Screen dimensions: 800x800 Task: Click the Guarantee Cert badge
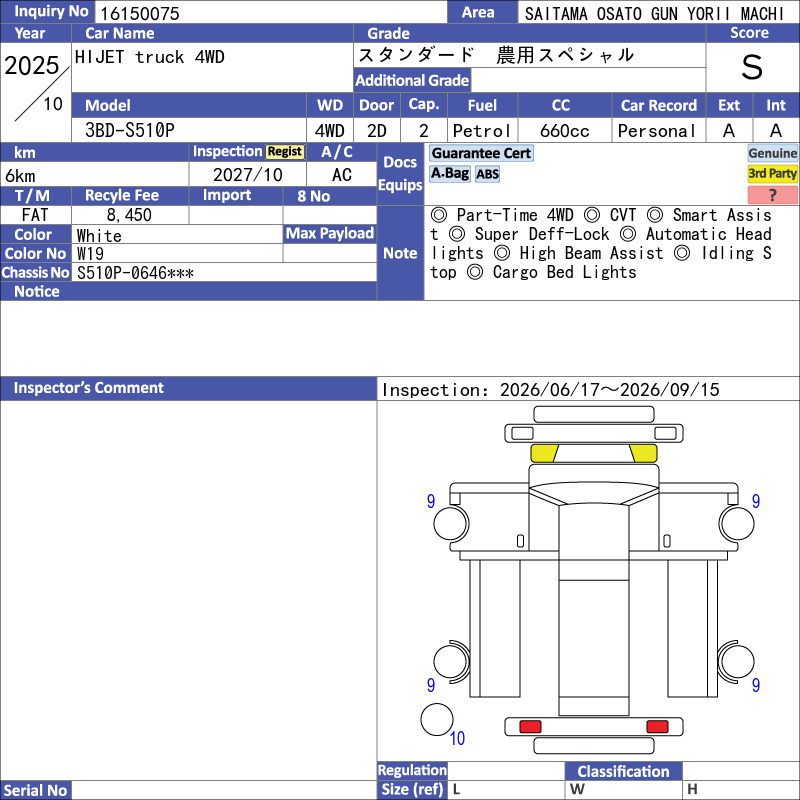[481, 153]
